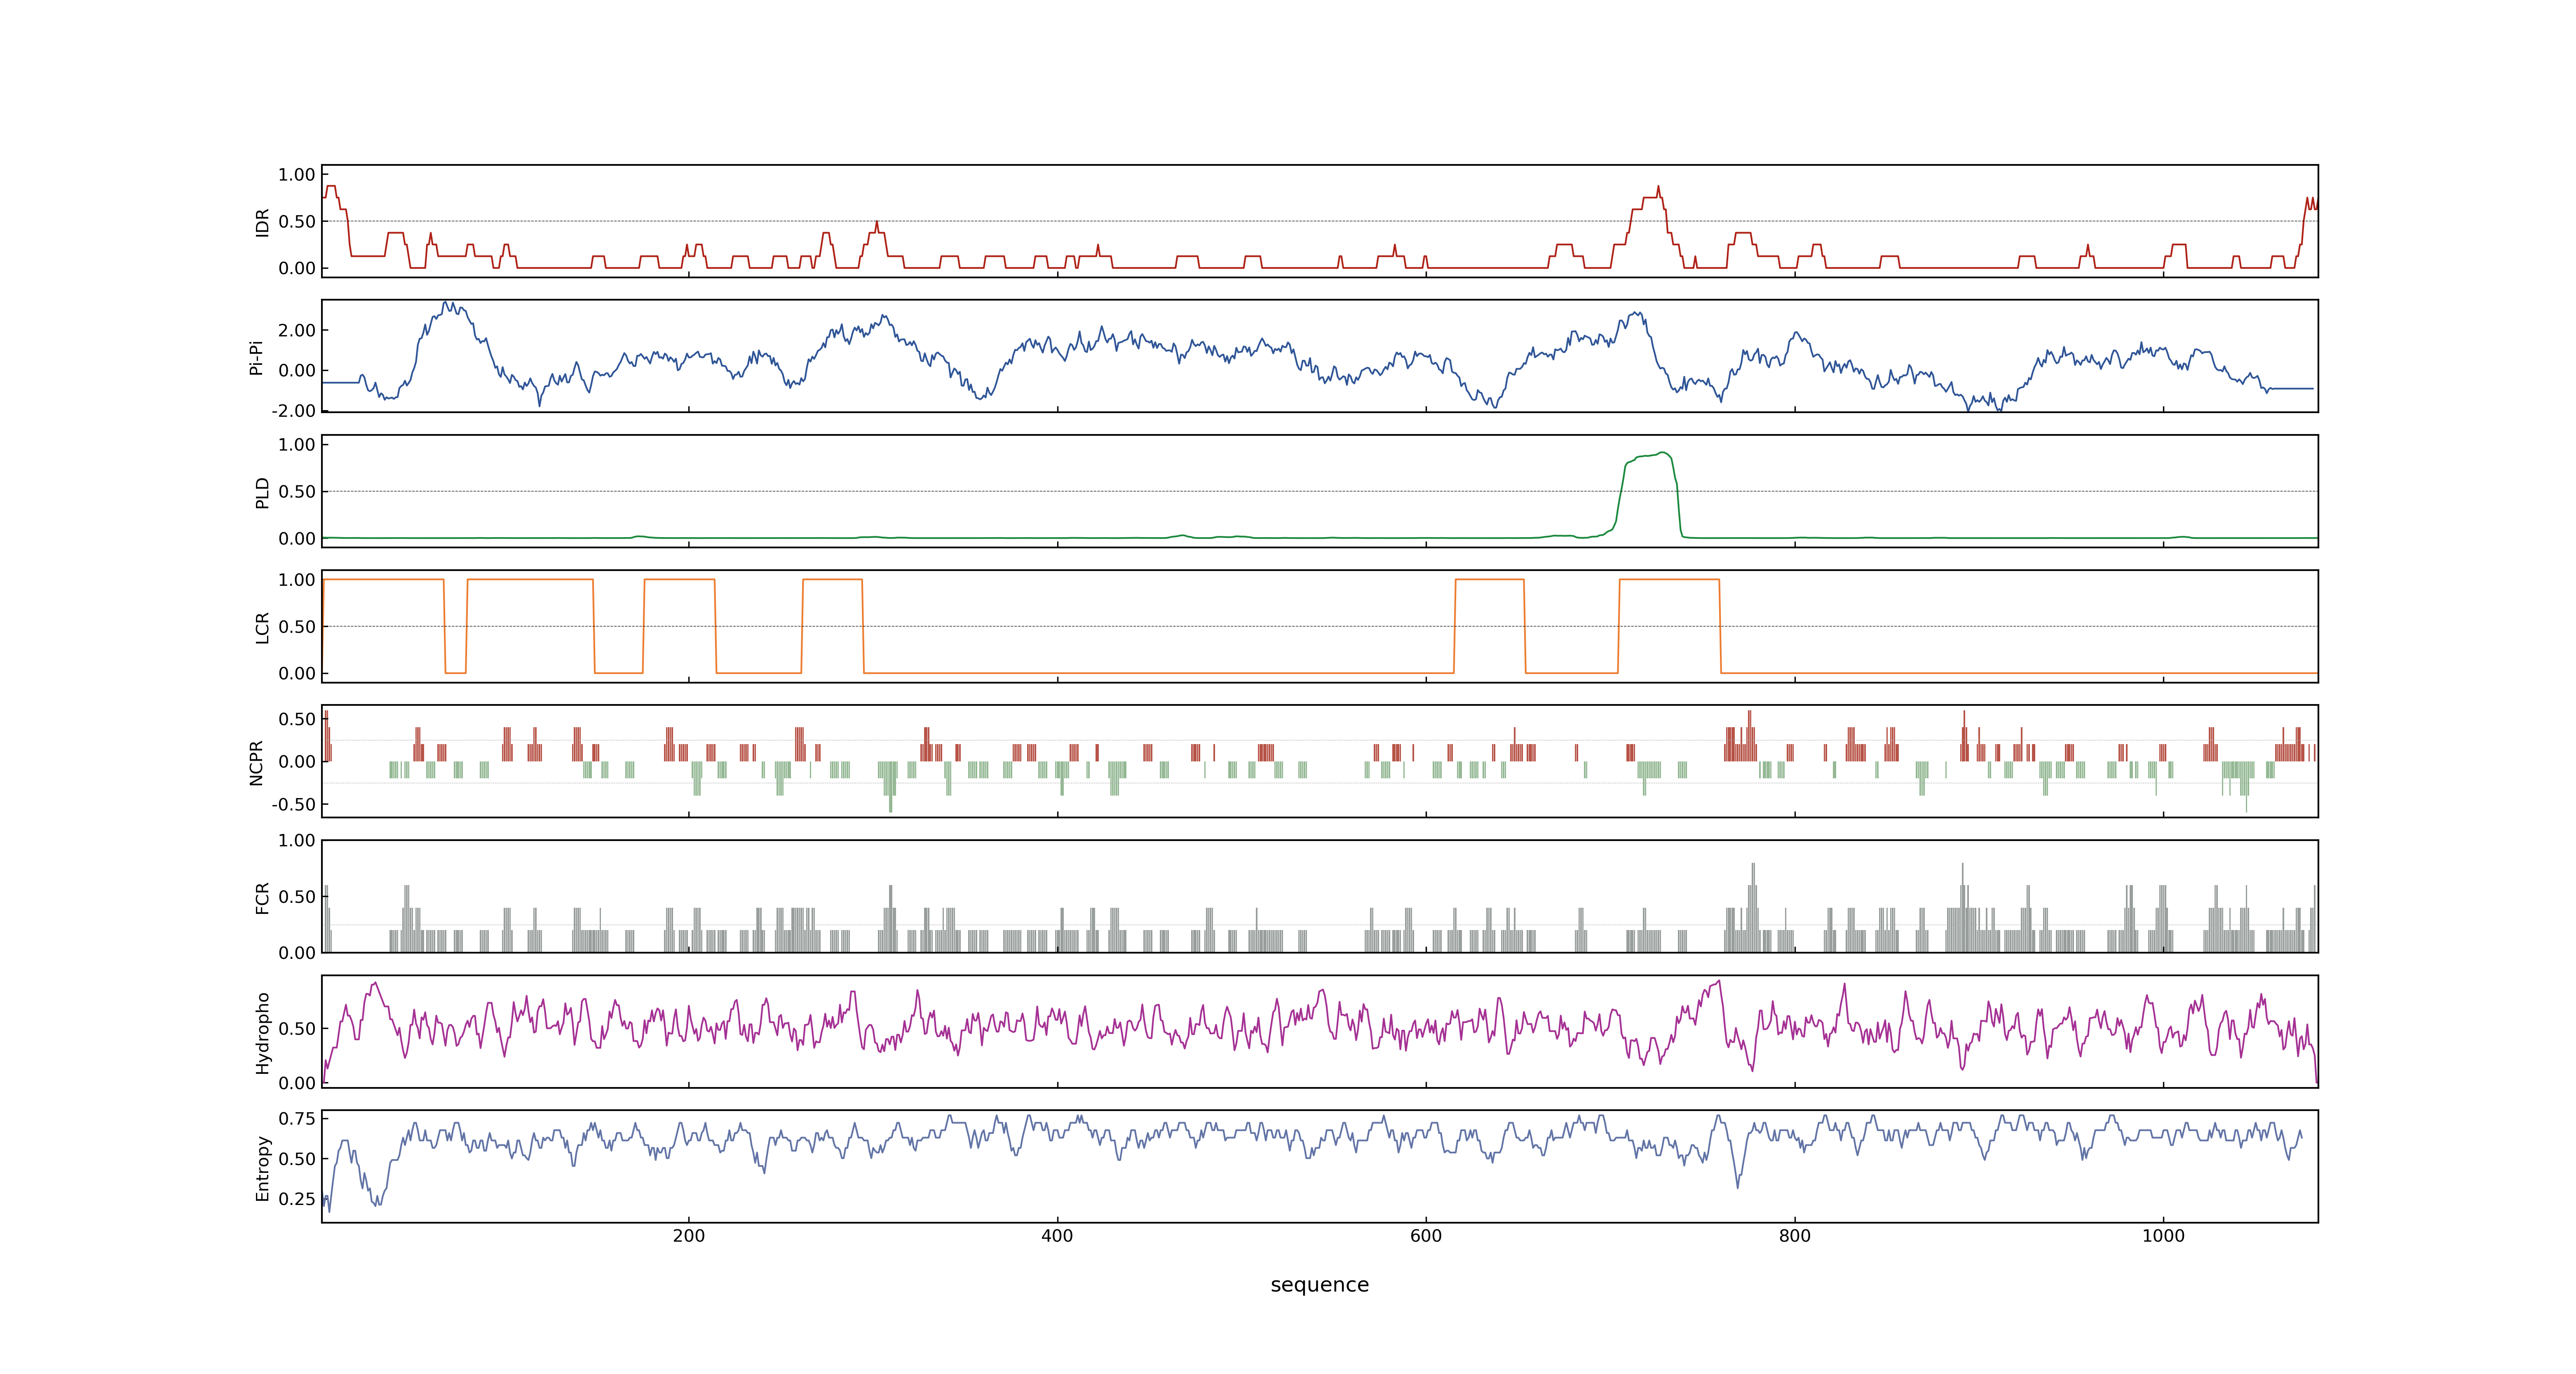This screenshot has width=2576, height=1374.
Task: Click the Pi-Pi y-axis tick label 2.00
Action: pyautogui.click(x=297, y=330)
